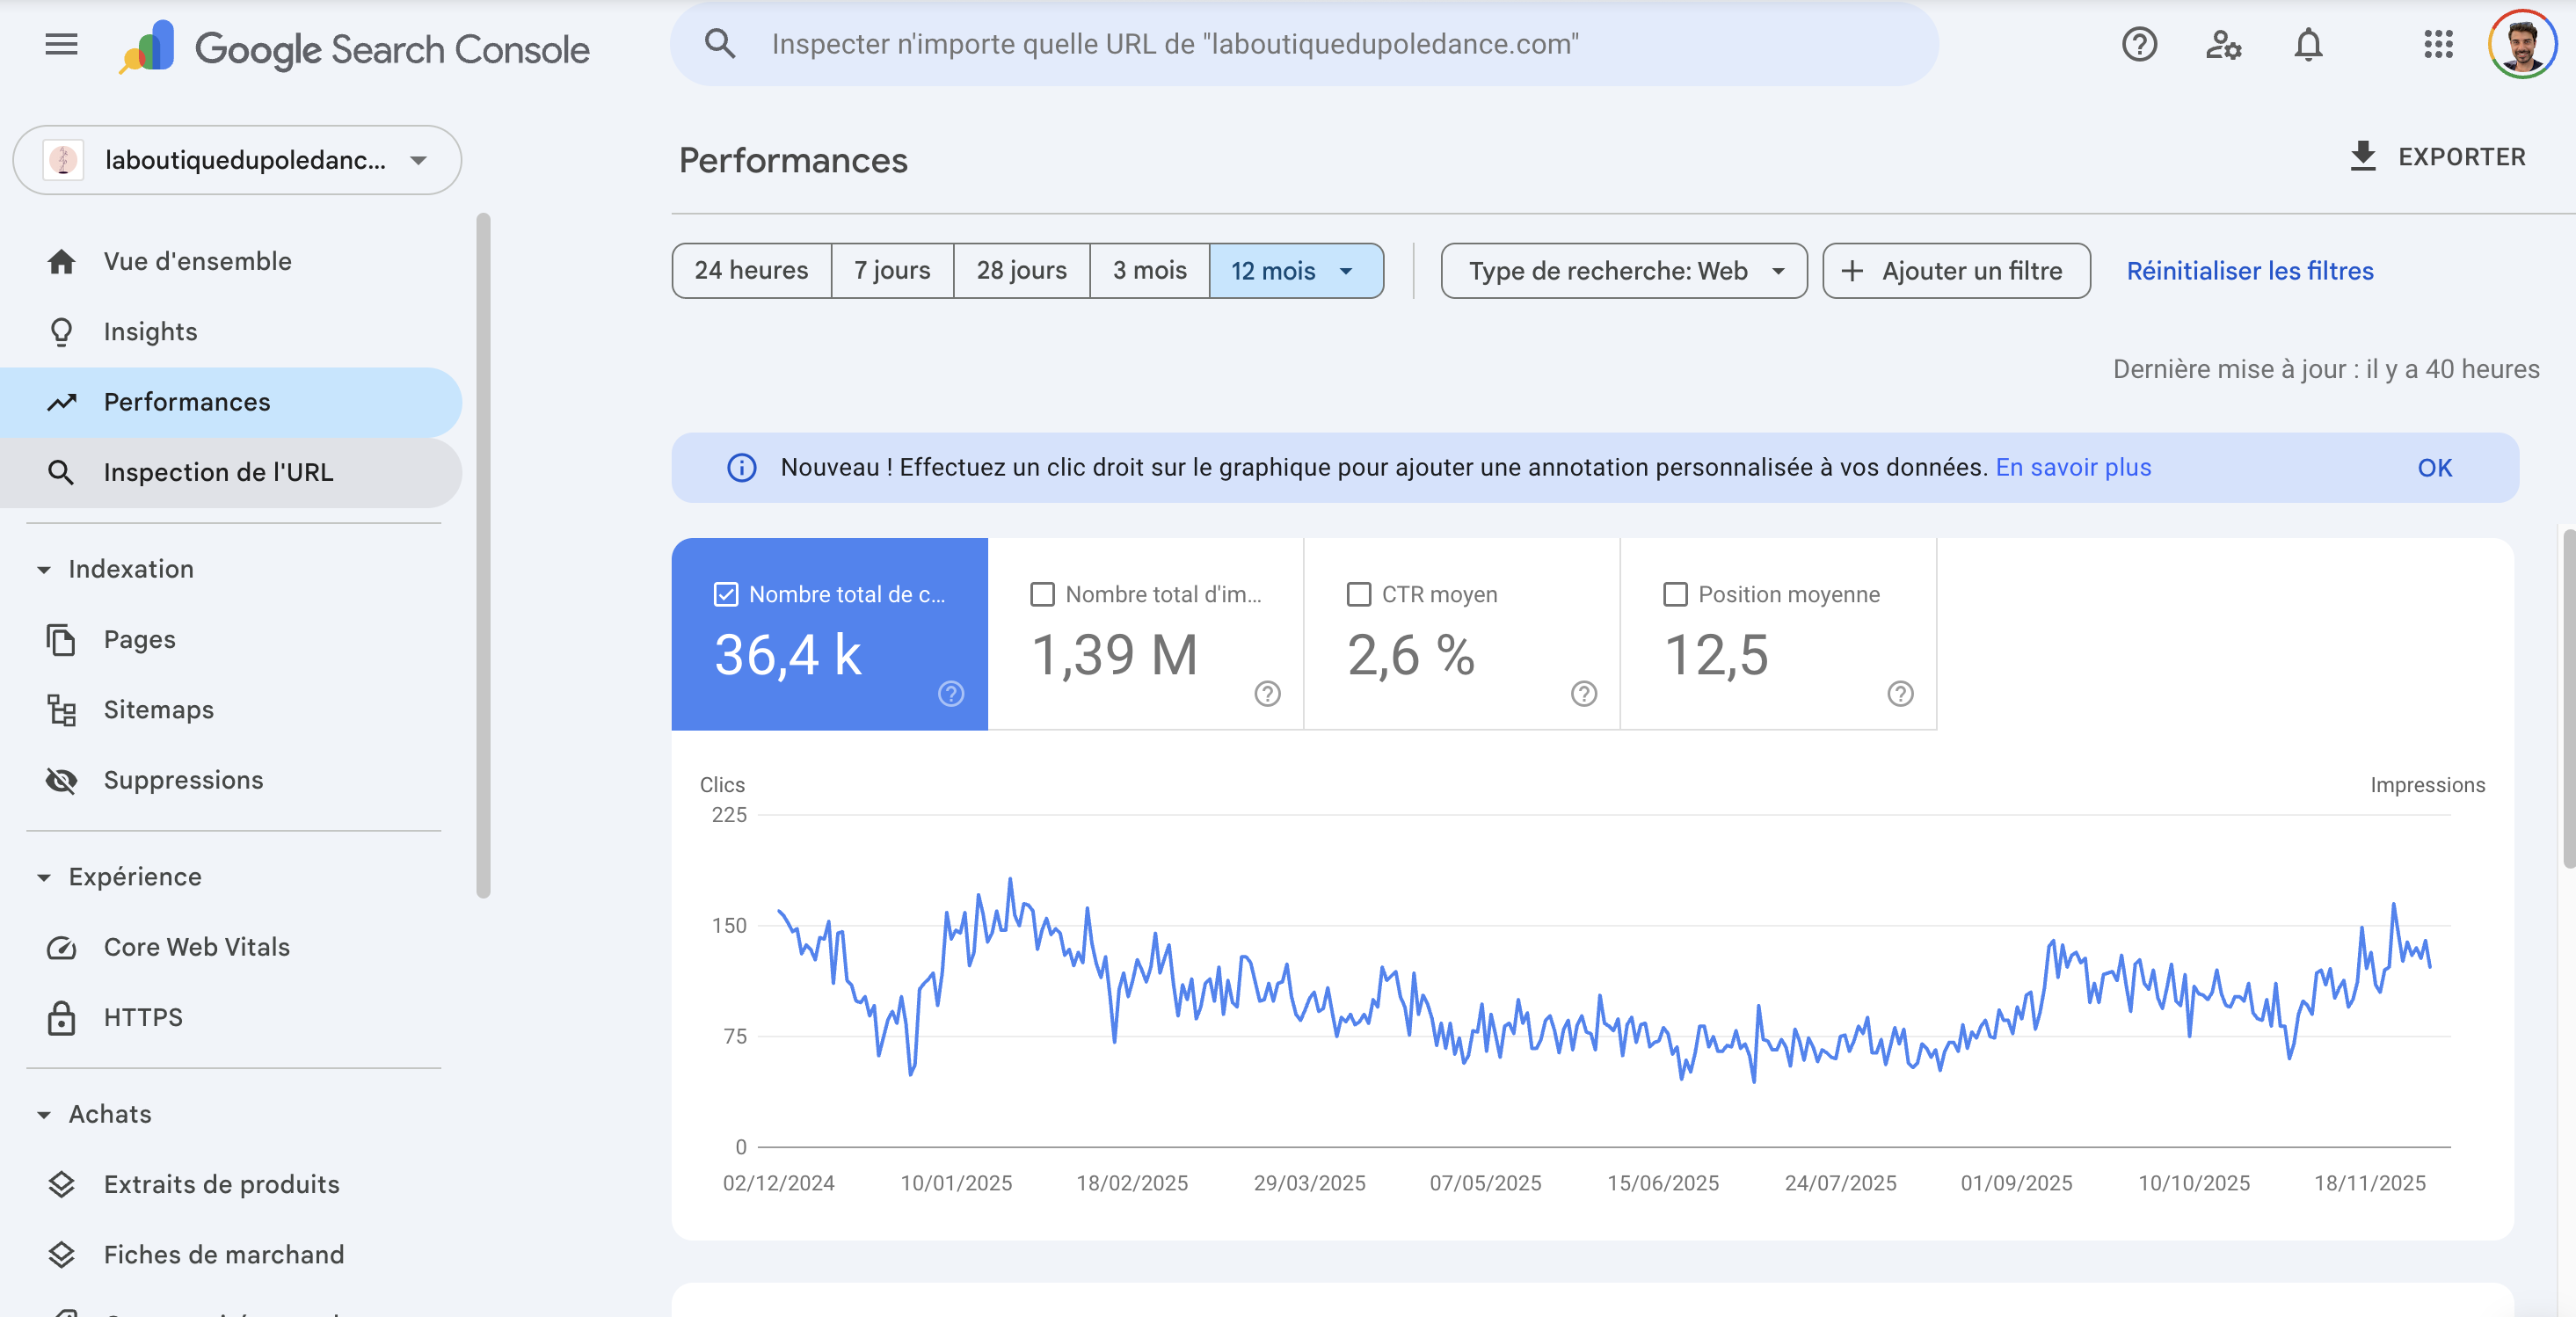2576x1317 pixels.
Task: Click the help question mark icon
Action: click(2139, 44)
